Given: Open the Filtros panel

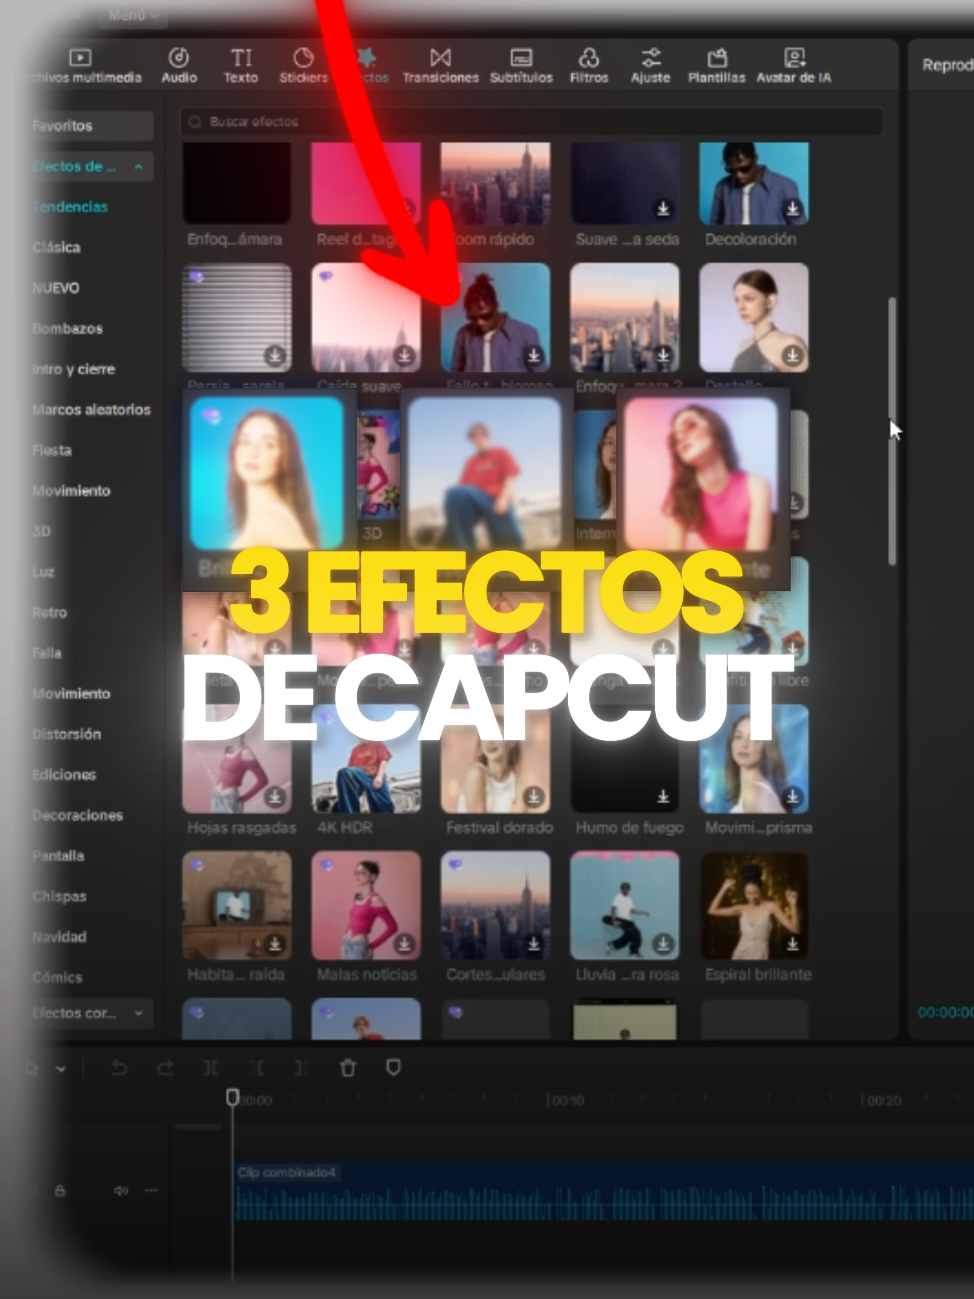Looking at the screenshot, I should [x=589, y=66].
